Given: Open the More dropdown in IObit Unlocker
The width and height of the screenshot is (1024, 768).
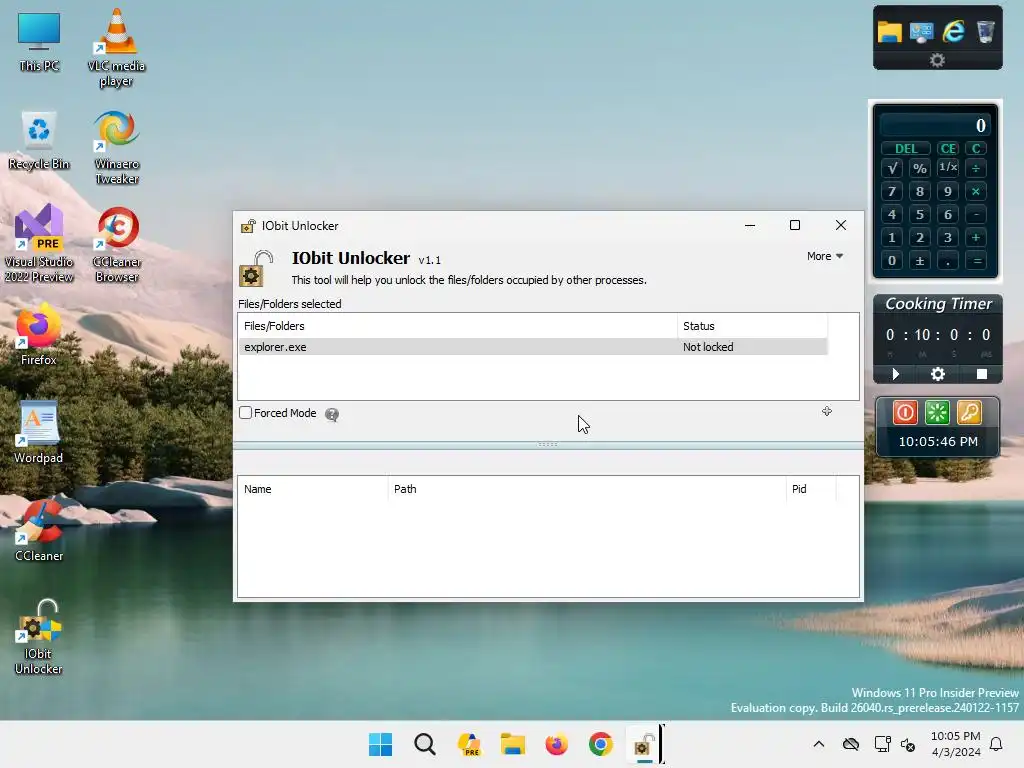Looking at the screenshot, I should pos(825,256).
